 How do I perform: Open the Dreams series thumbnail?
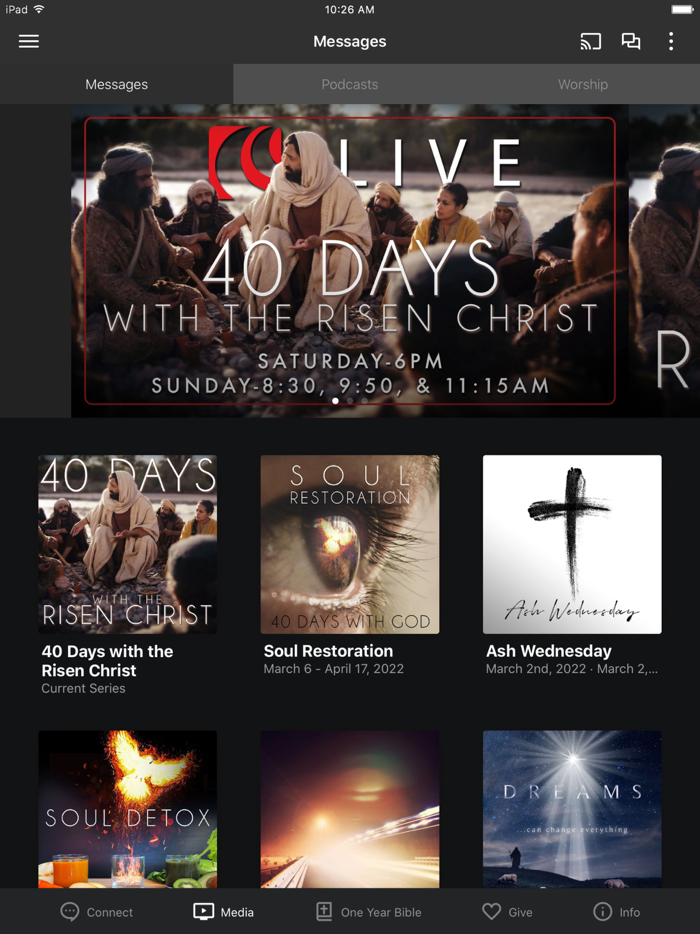[x=572, y=809]
